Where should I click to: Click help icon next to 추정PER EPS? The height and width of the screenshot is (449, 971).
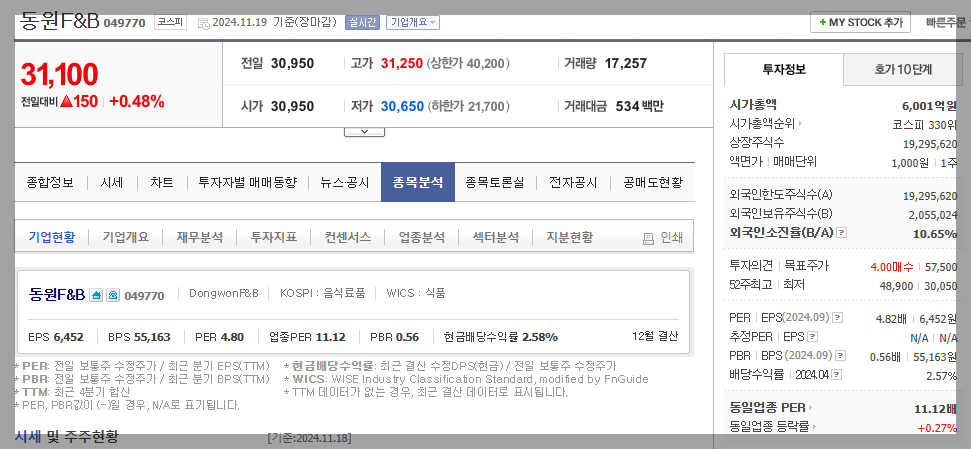(813, 337)
